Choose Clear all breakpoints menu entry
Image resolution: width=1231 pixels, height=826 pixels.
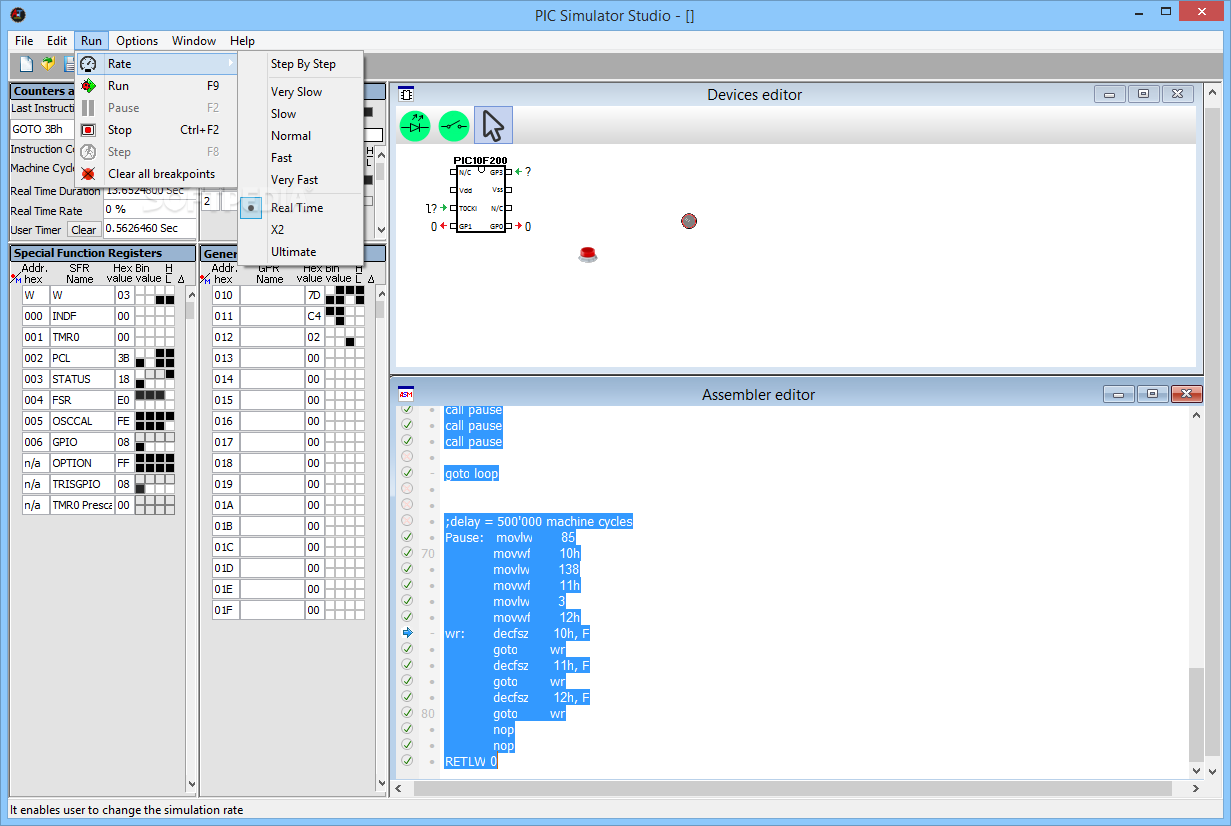157,174
